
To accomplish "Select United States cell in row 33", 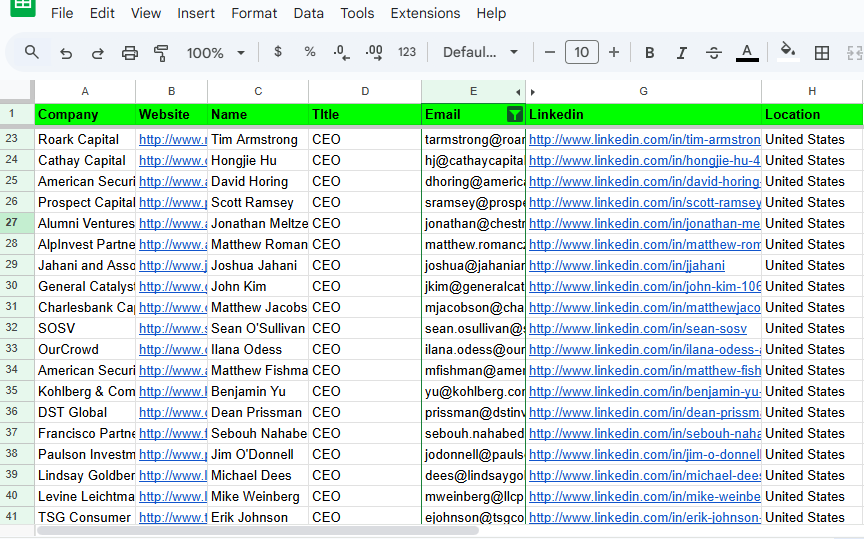I will (x=812, y=349).
